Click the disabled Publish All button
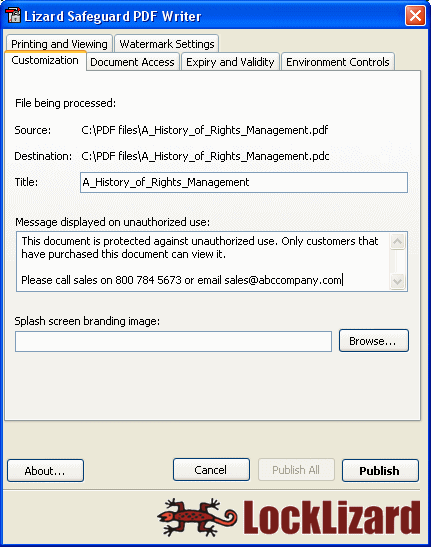431x547 pixels. click(296, 470)
